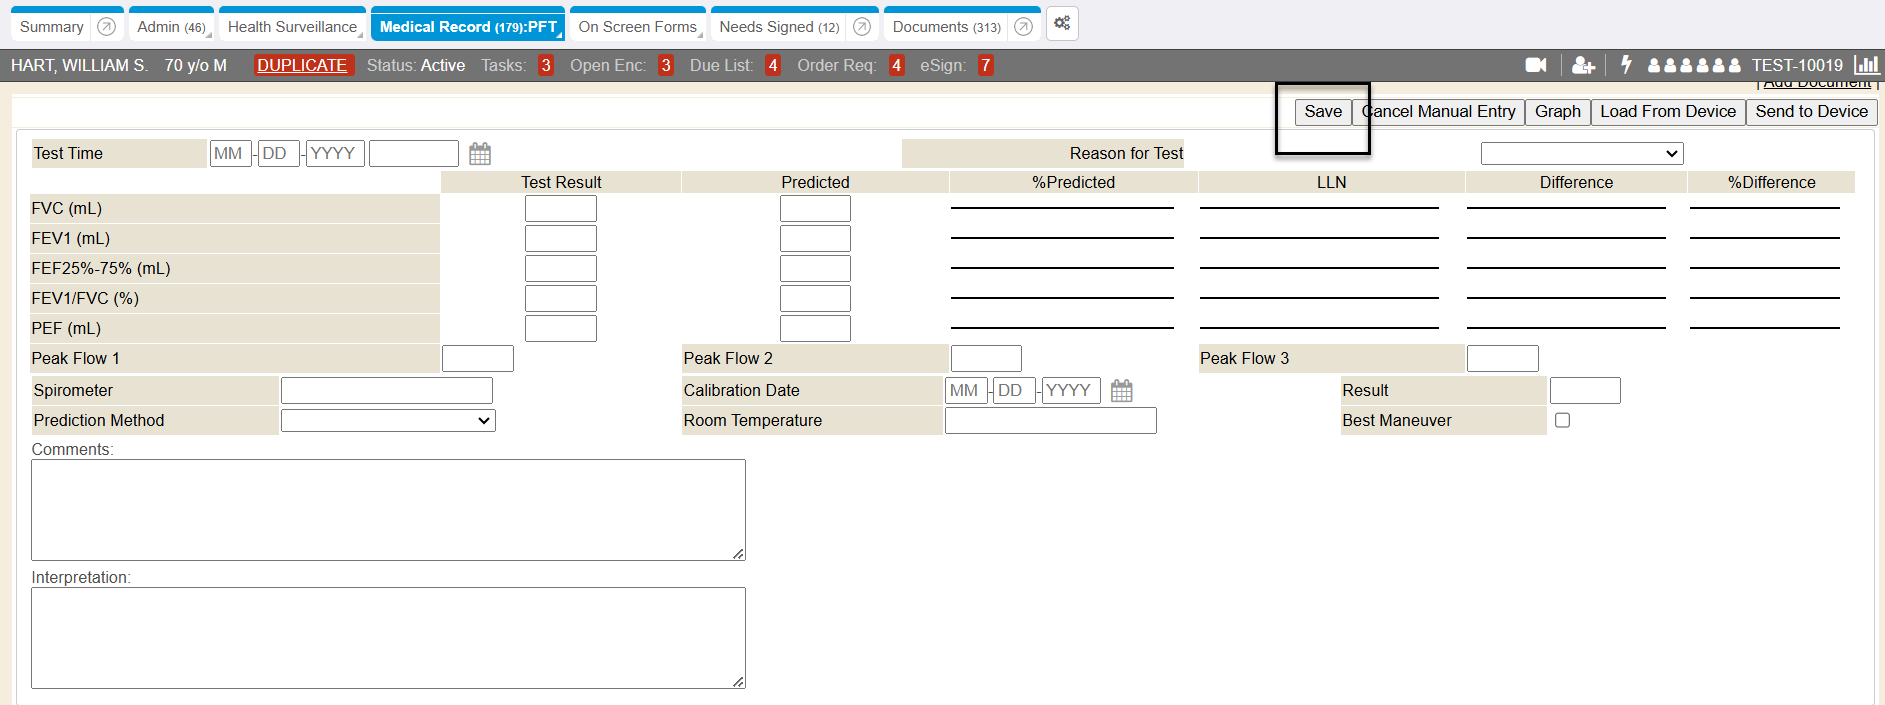Open the bar chart icon beside TEST-10019
This screenshot has width=1885, height=705.
tap(1866, 65)
